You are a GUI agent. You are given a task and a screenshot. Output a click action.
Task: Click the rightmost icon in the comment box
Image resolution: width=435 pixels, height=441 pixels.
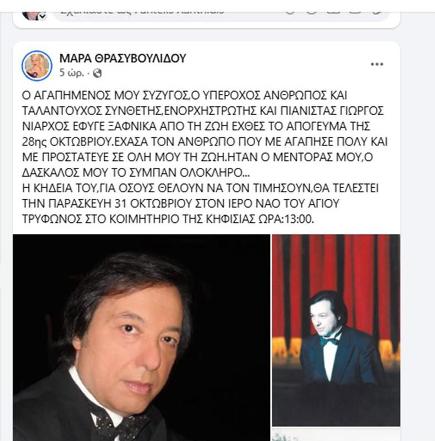click(377, 12)
